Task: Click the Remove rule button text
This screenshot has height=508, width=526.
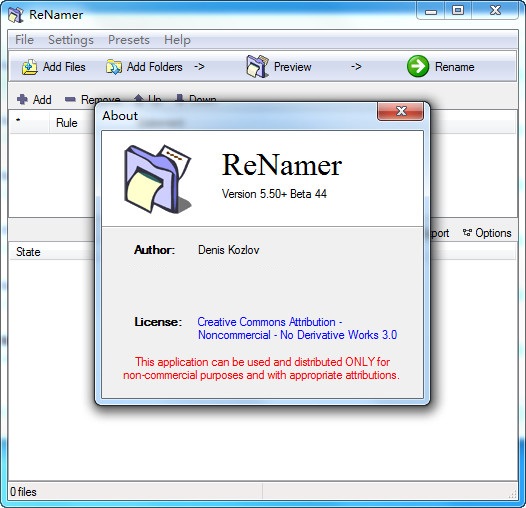Action: (101, 99)
